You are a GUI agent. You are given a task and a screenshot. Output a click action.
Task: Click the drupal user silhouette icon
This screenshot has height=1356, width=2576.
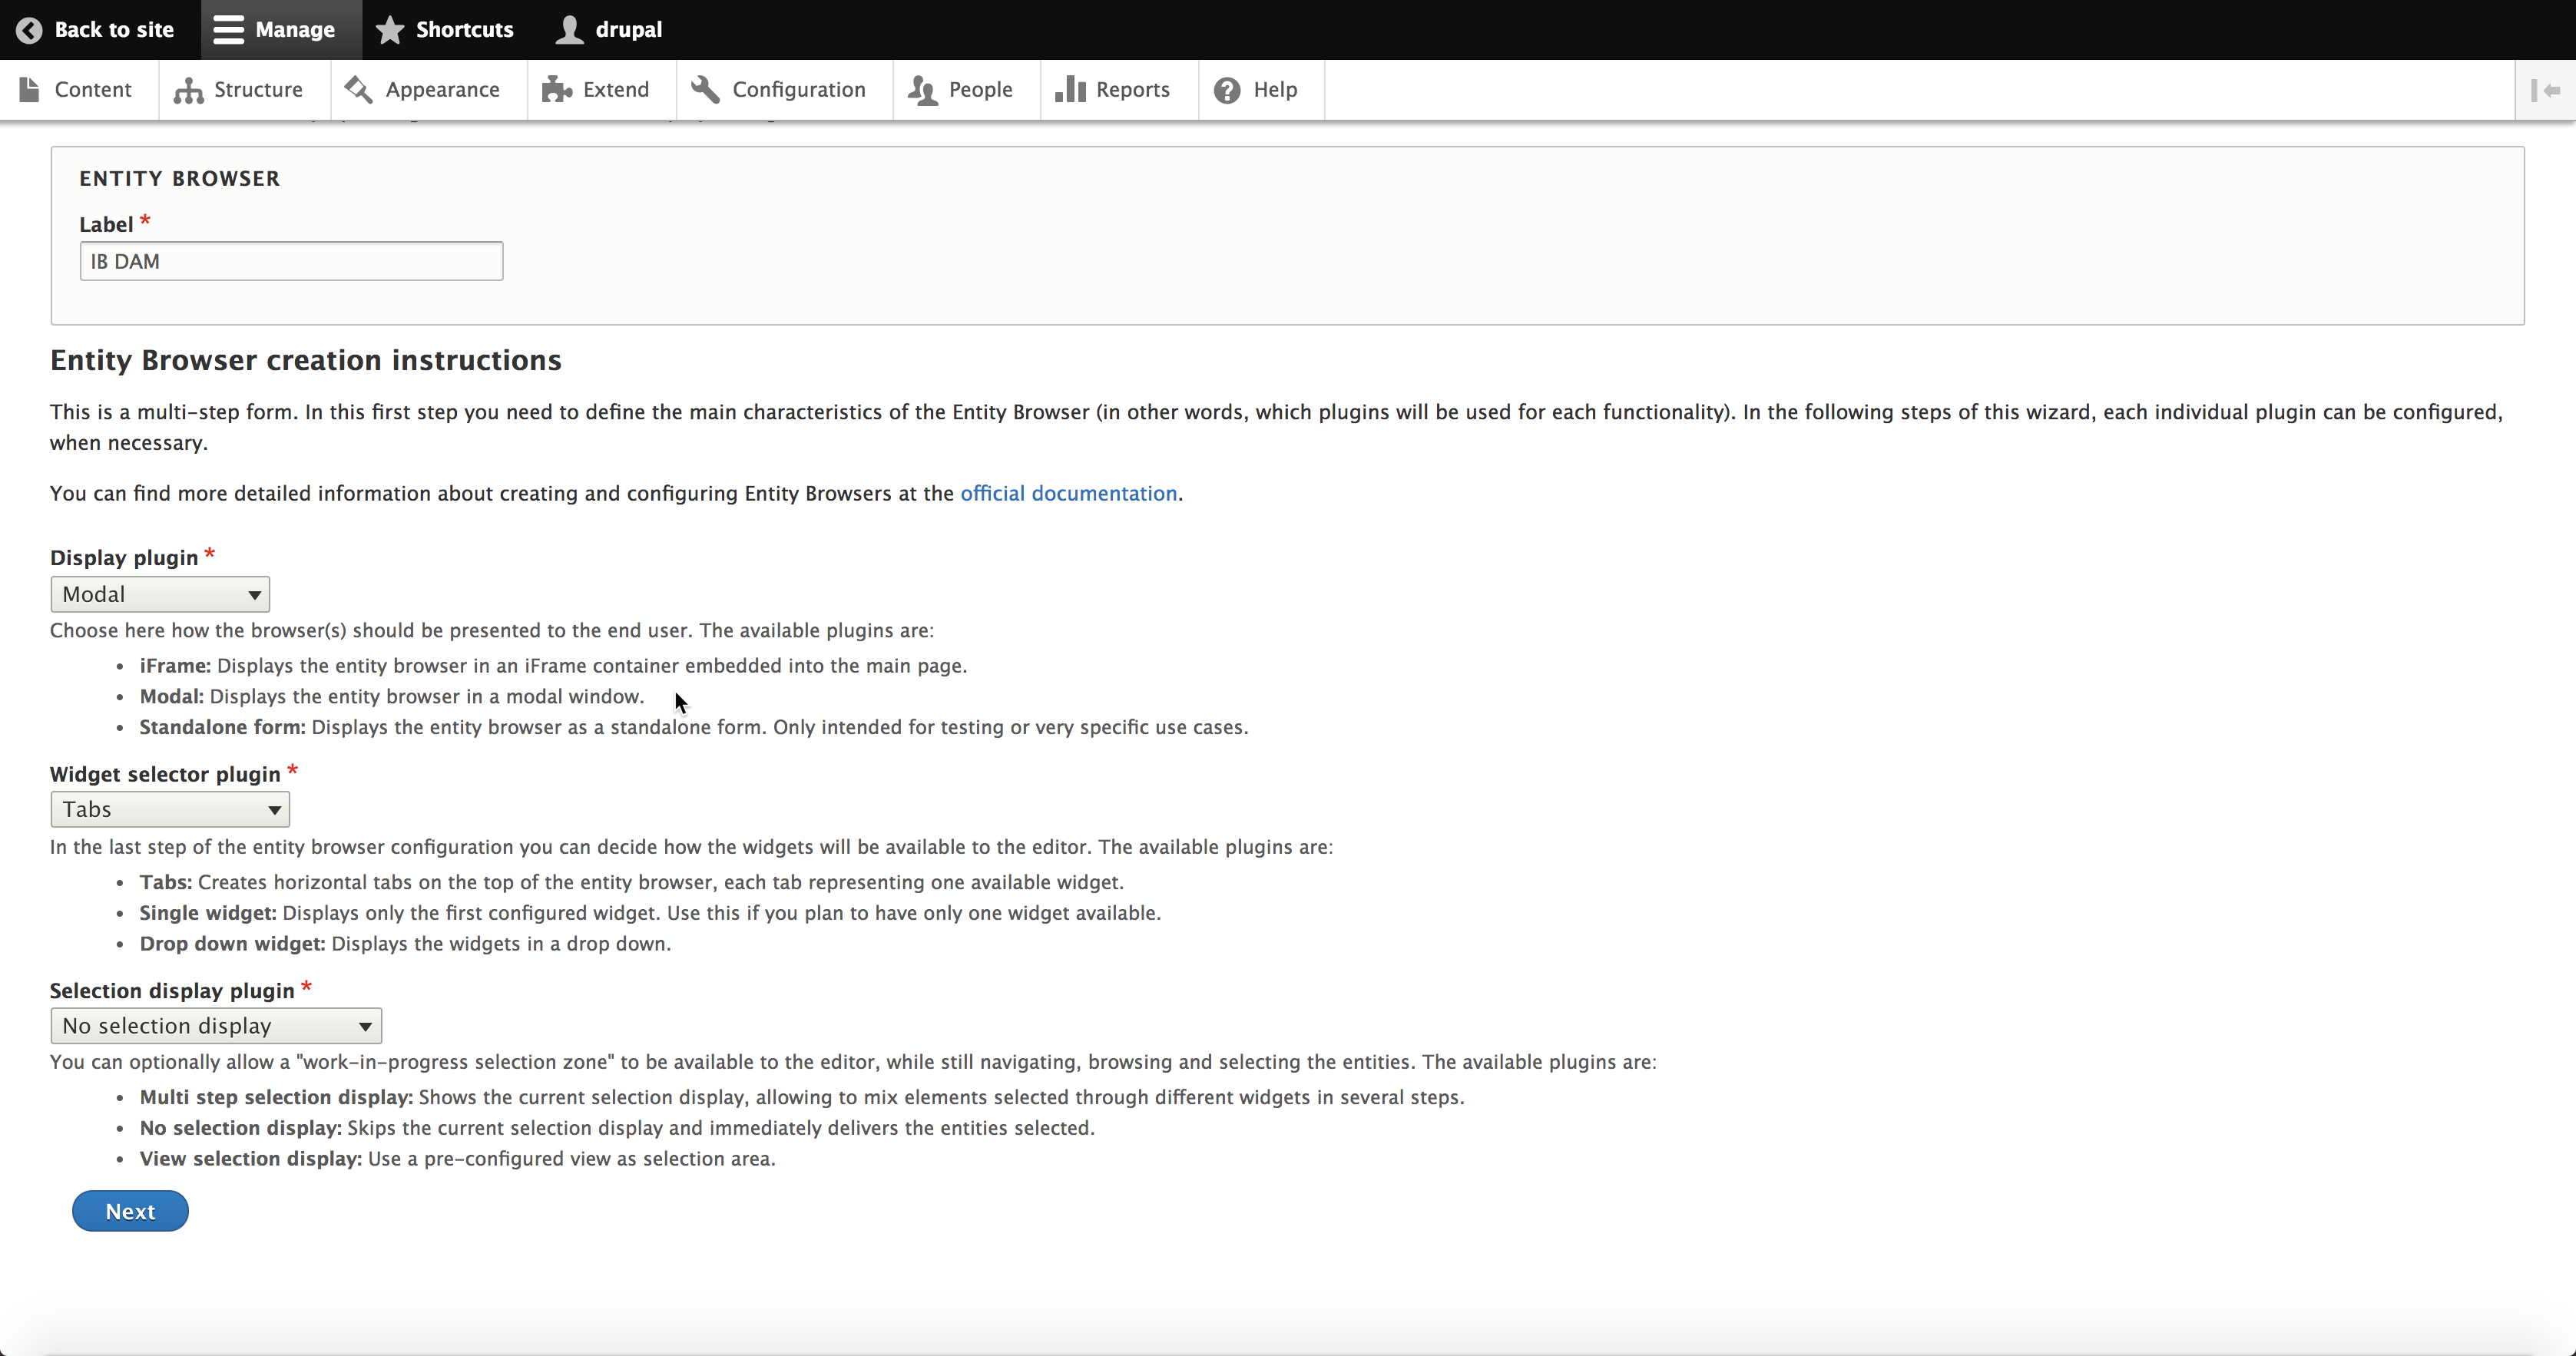click(570, 30)
